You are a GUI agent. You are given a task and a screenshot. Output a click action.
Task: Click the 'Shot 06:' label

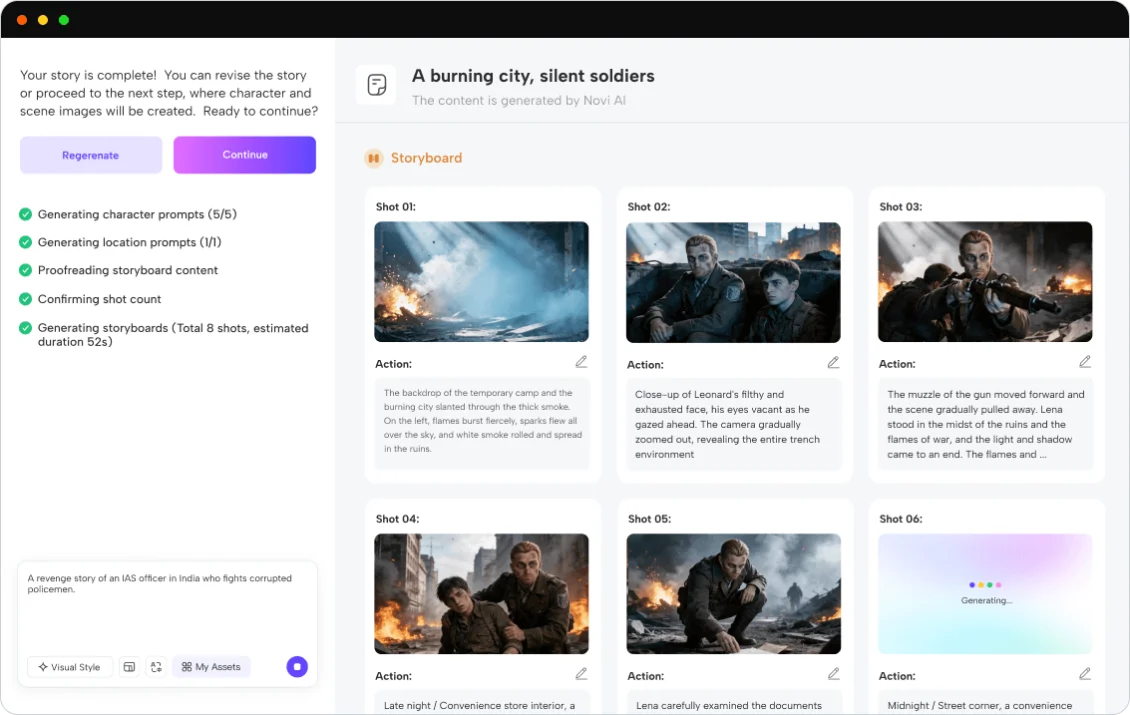tap(901, 519)
